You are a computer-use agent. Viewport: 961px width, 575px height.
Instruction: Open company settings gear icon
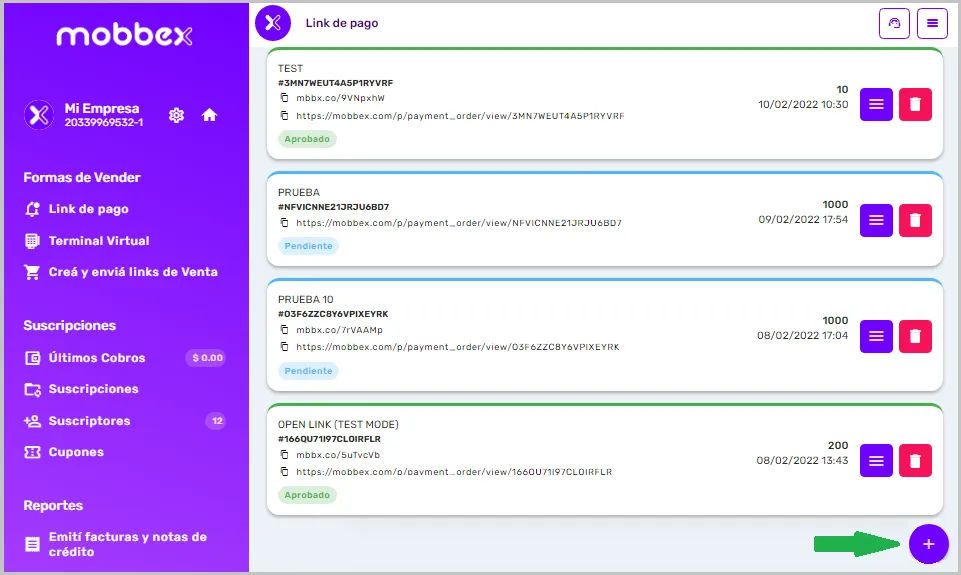pos(177,115)
